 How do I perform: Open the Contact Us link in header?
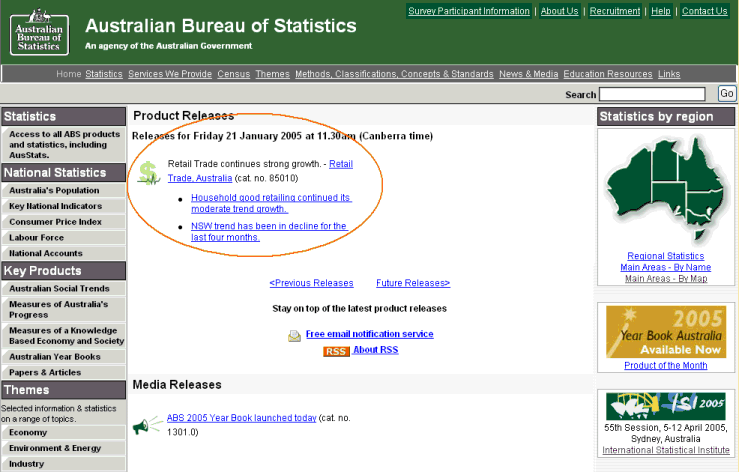click(704, 11)
